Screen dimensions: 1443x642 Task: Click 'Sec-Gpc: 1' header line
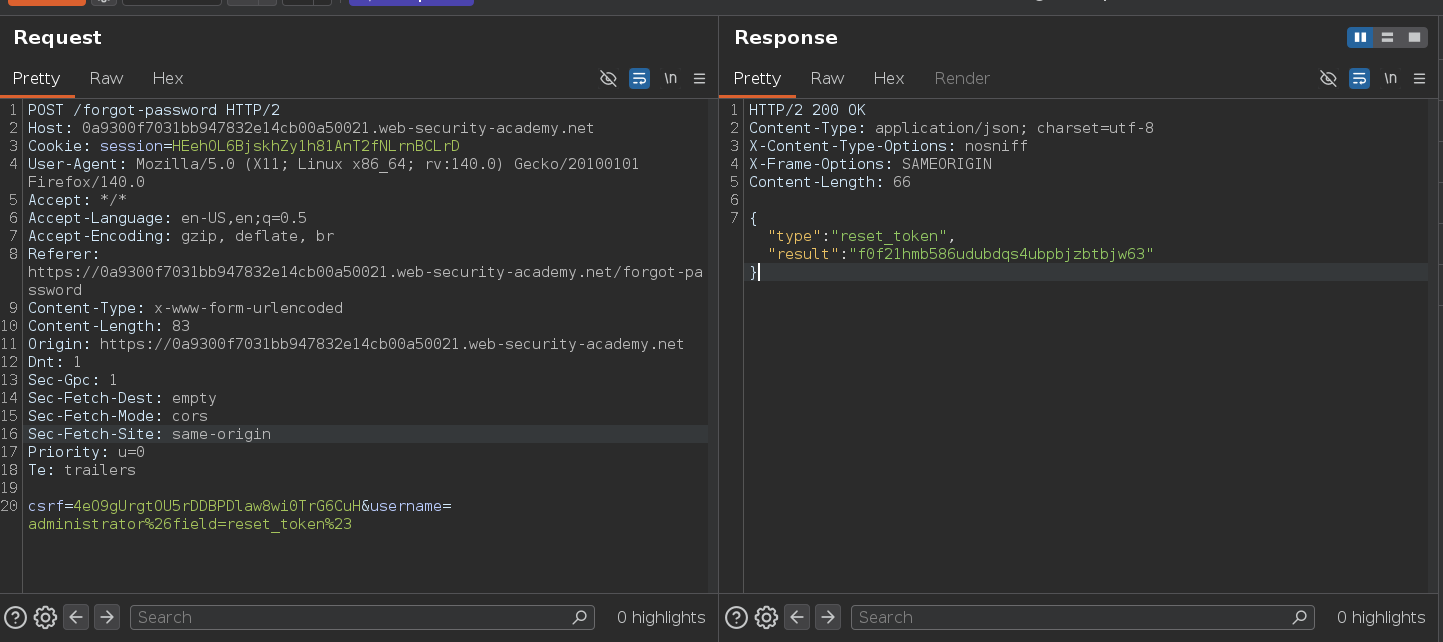73,380
